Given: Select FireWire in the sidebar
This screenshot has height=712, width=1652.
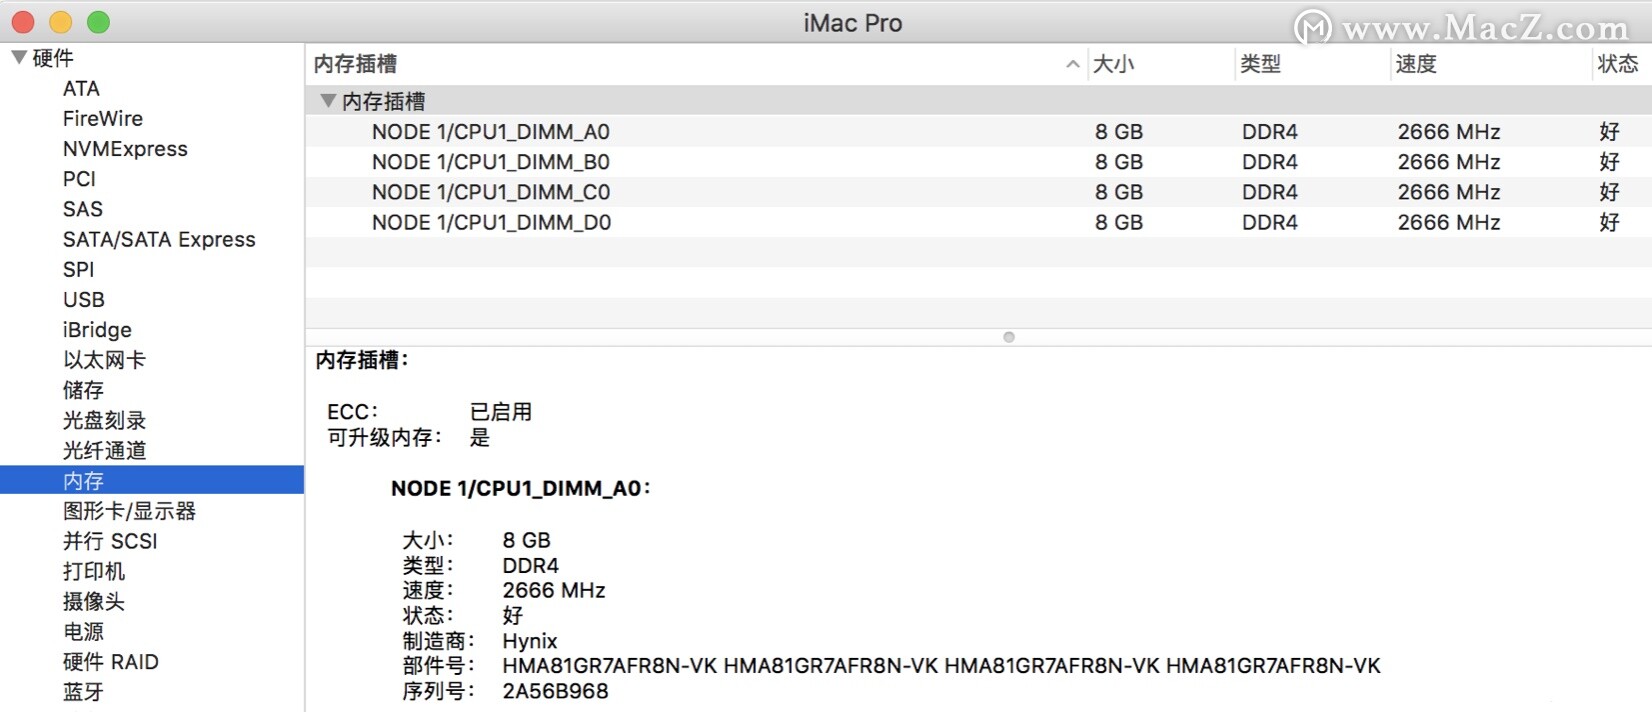Looking at the screenshot, I should click(x=103, y=119).
